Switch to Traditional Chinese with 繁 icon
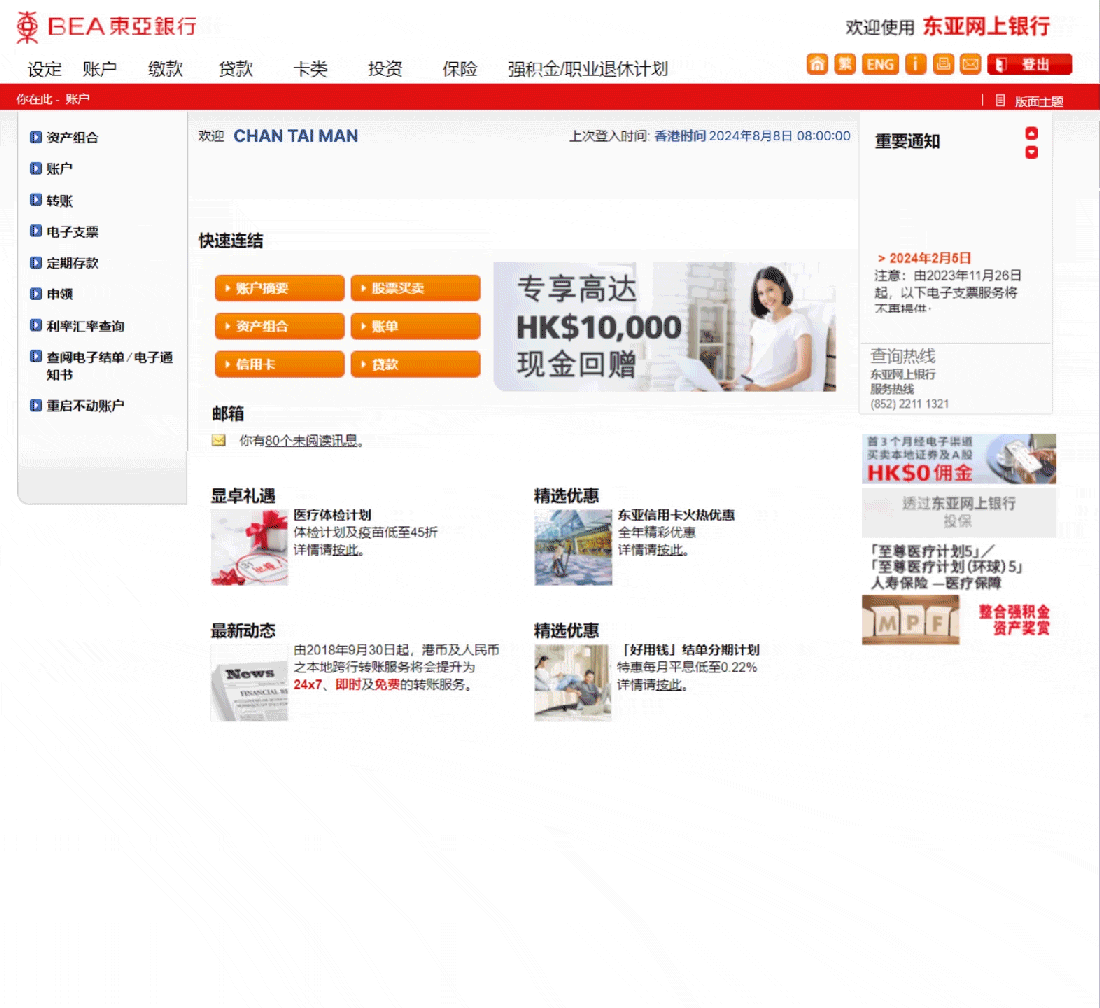The height and width of the screenshot is (1008, 1100). click(x=845, y=65)
